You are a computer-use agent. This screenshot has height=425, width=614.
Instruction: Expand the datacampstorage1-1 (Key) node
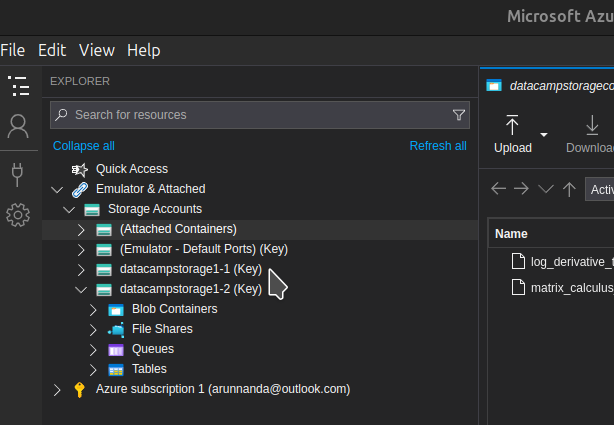[81, 270]
